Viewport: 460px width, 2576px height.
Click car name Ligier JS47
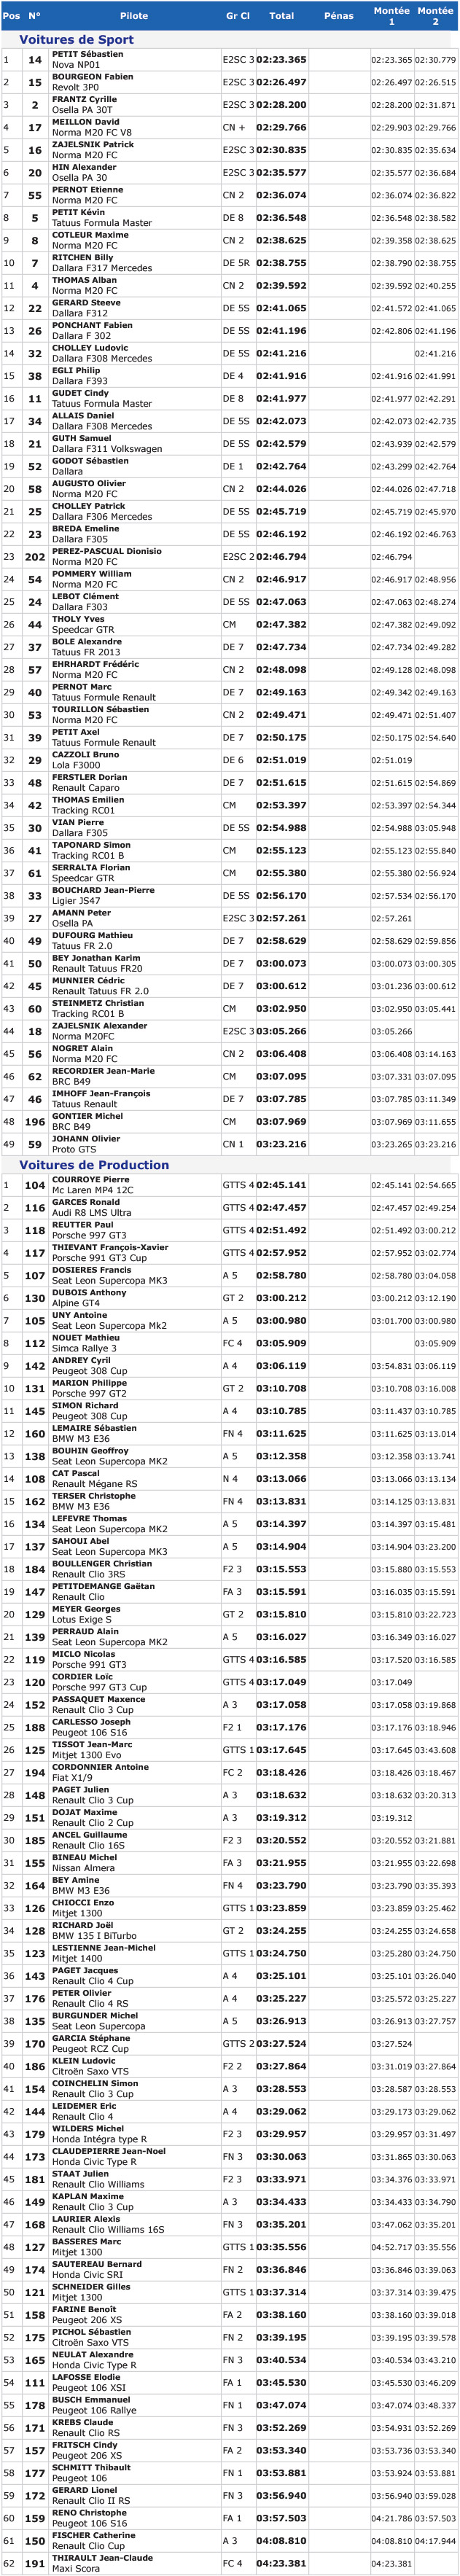coord(76,901)
